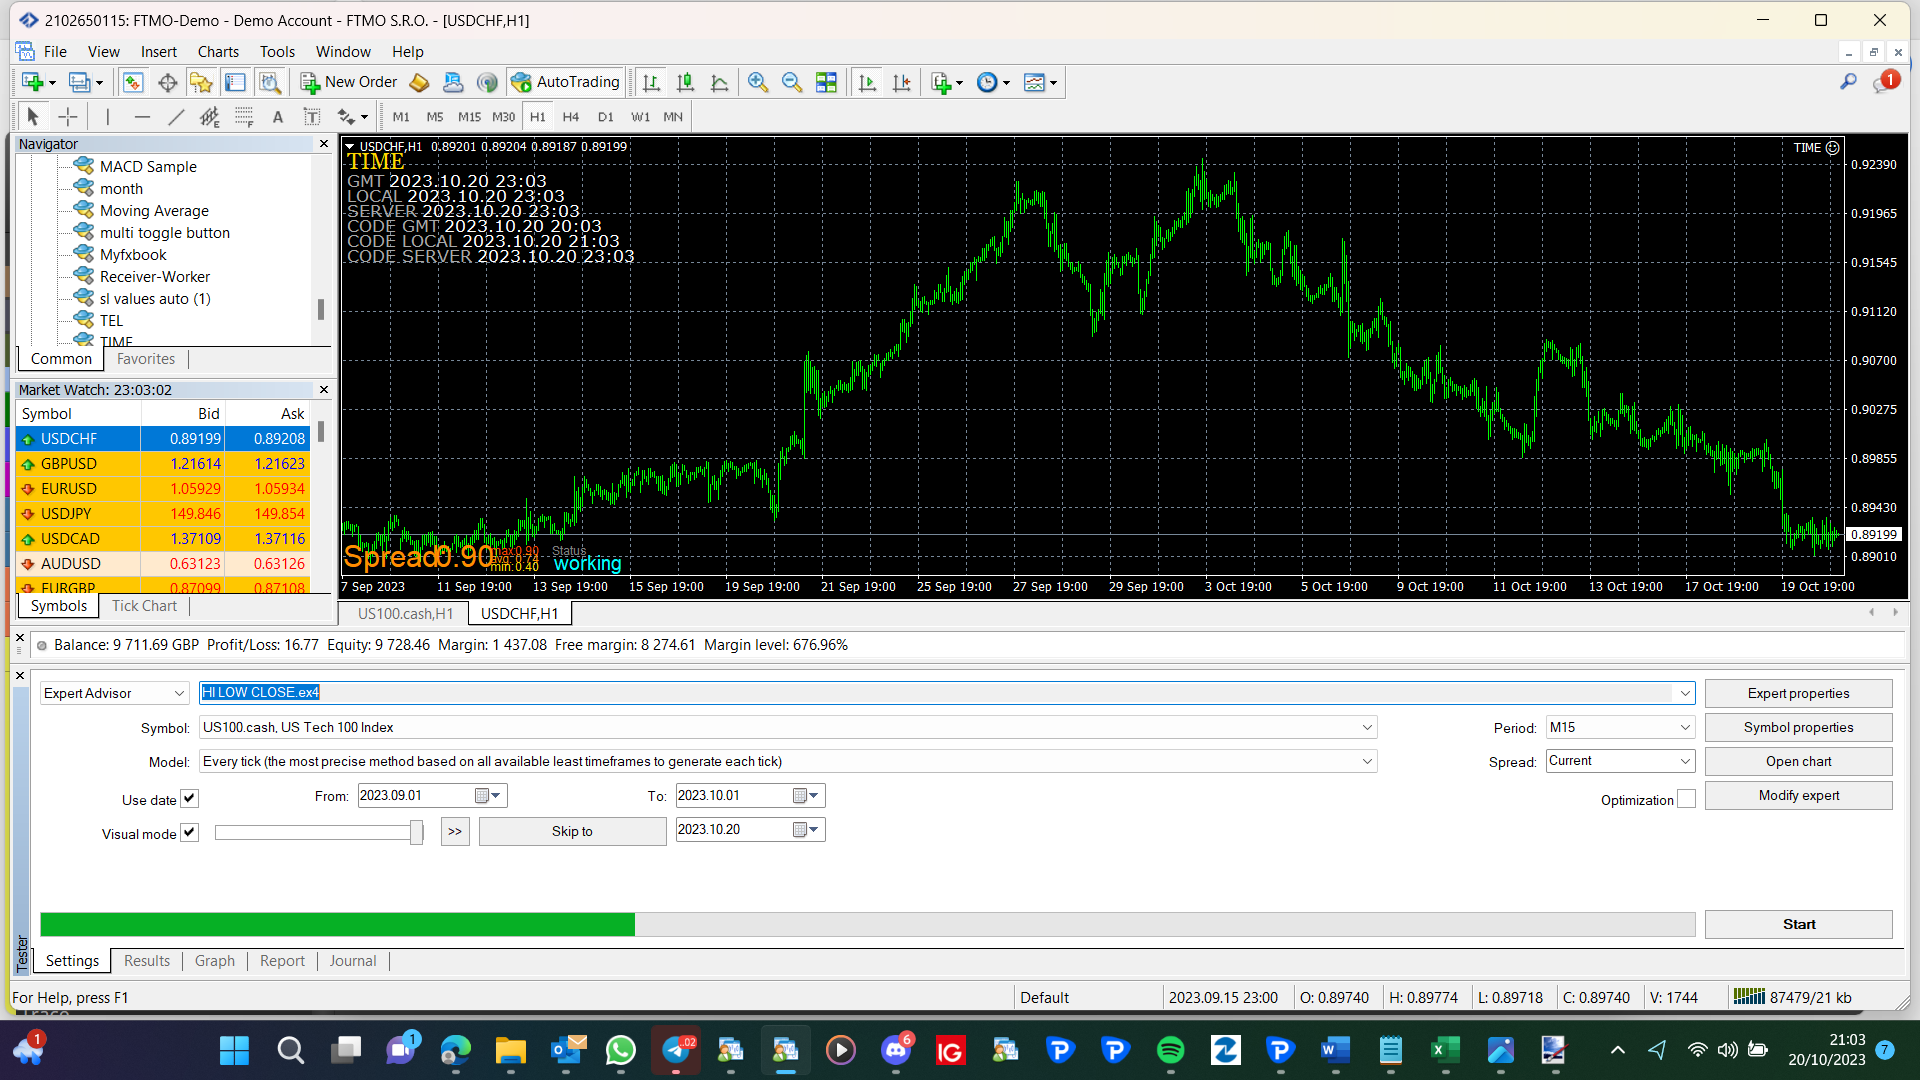Click the chart zoom out magnifier icon
Viewport: 1920px width, 1080px height.
792,82
